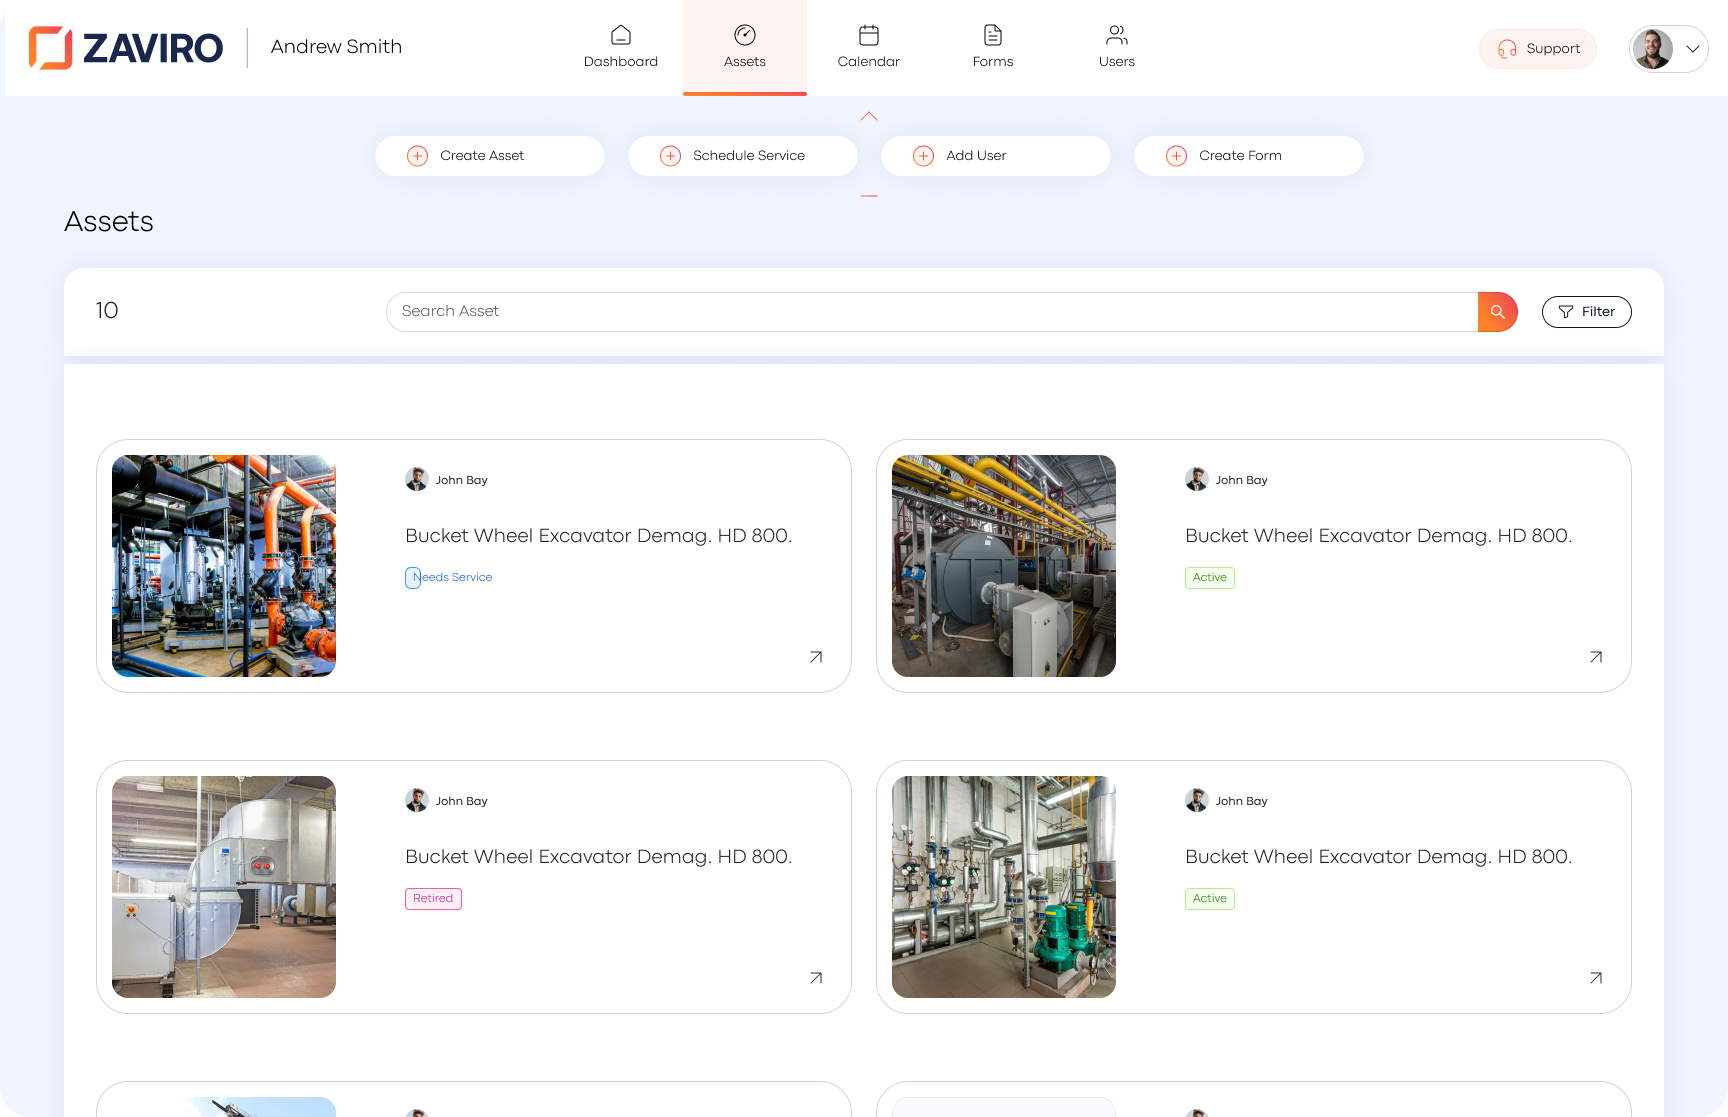Screen dimensions: 1728x1117
Task: Click the plus icon on Create Asset
Action: tap(418, 156)
